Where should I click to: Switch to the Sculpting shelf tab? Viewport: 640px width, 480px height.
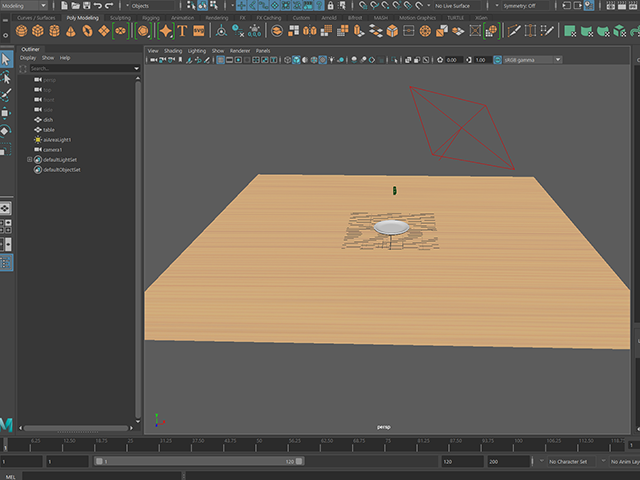click(120, 18)
